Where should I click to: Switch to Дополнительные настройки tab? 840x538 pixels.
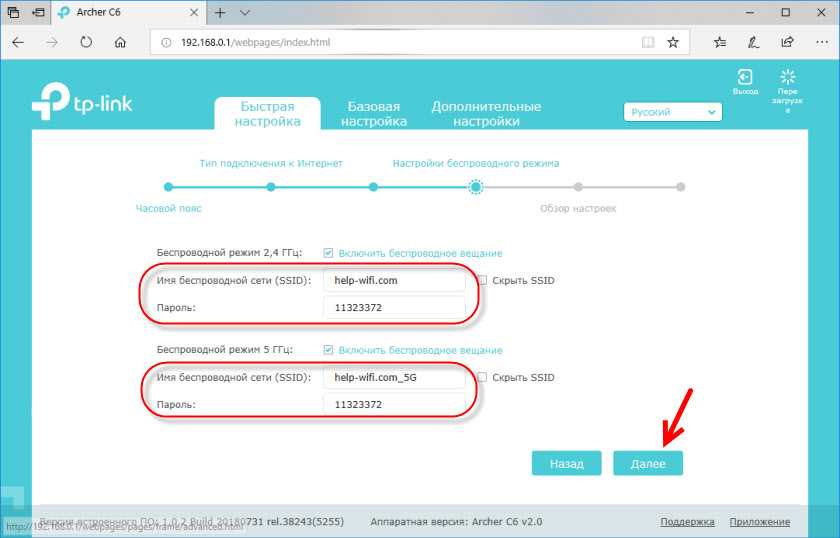(486, 114)
